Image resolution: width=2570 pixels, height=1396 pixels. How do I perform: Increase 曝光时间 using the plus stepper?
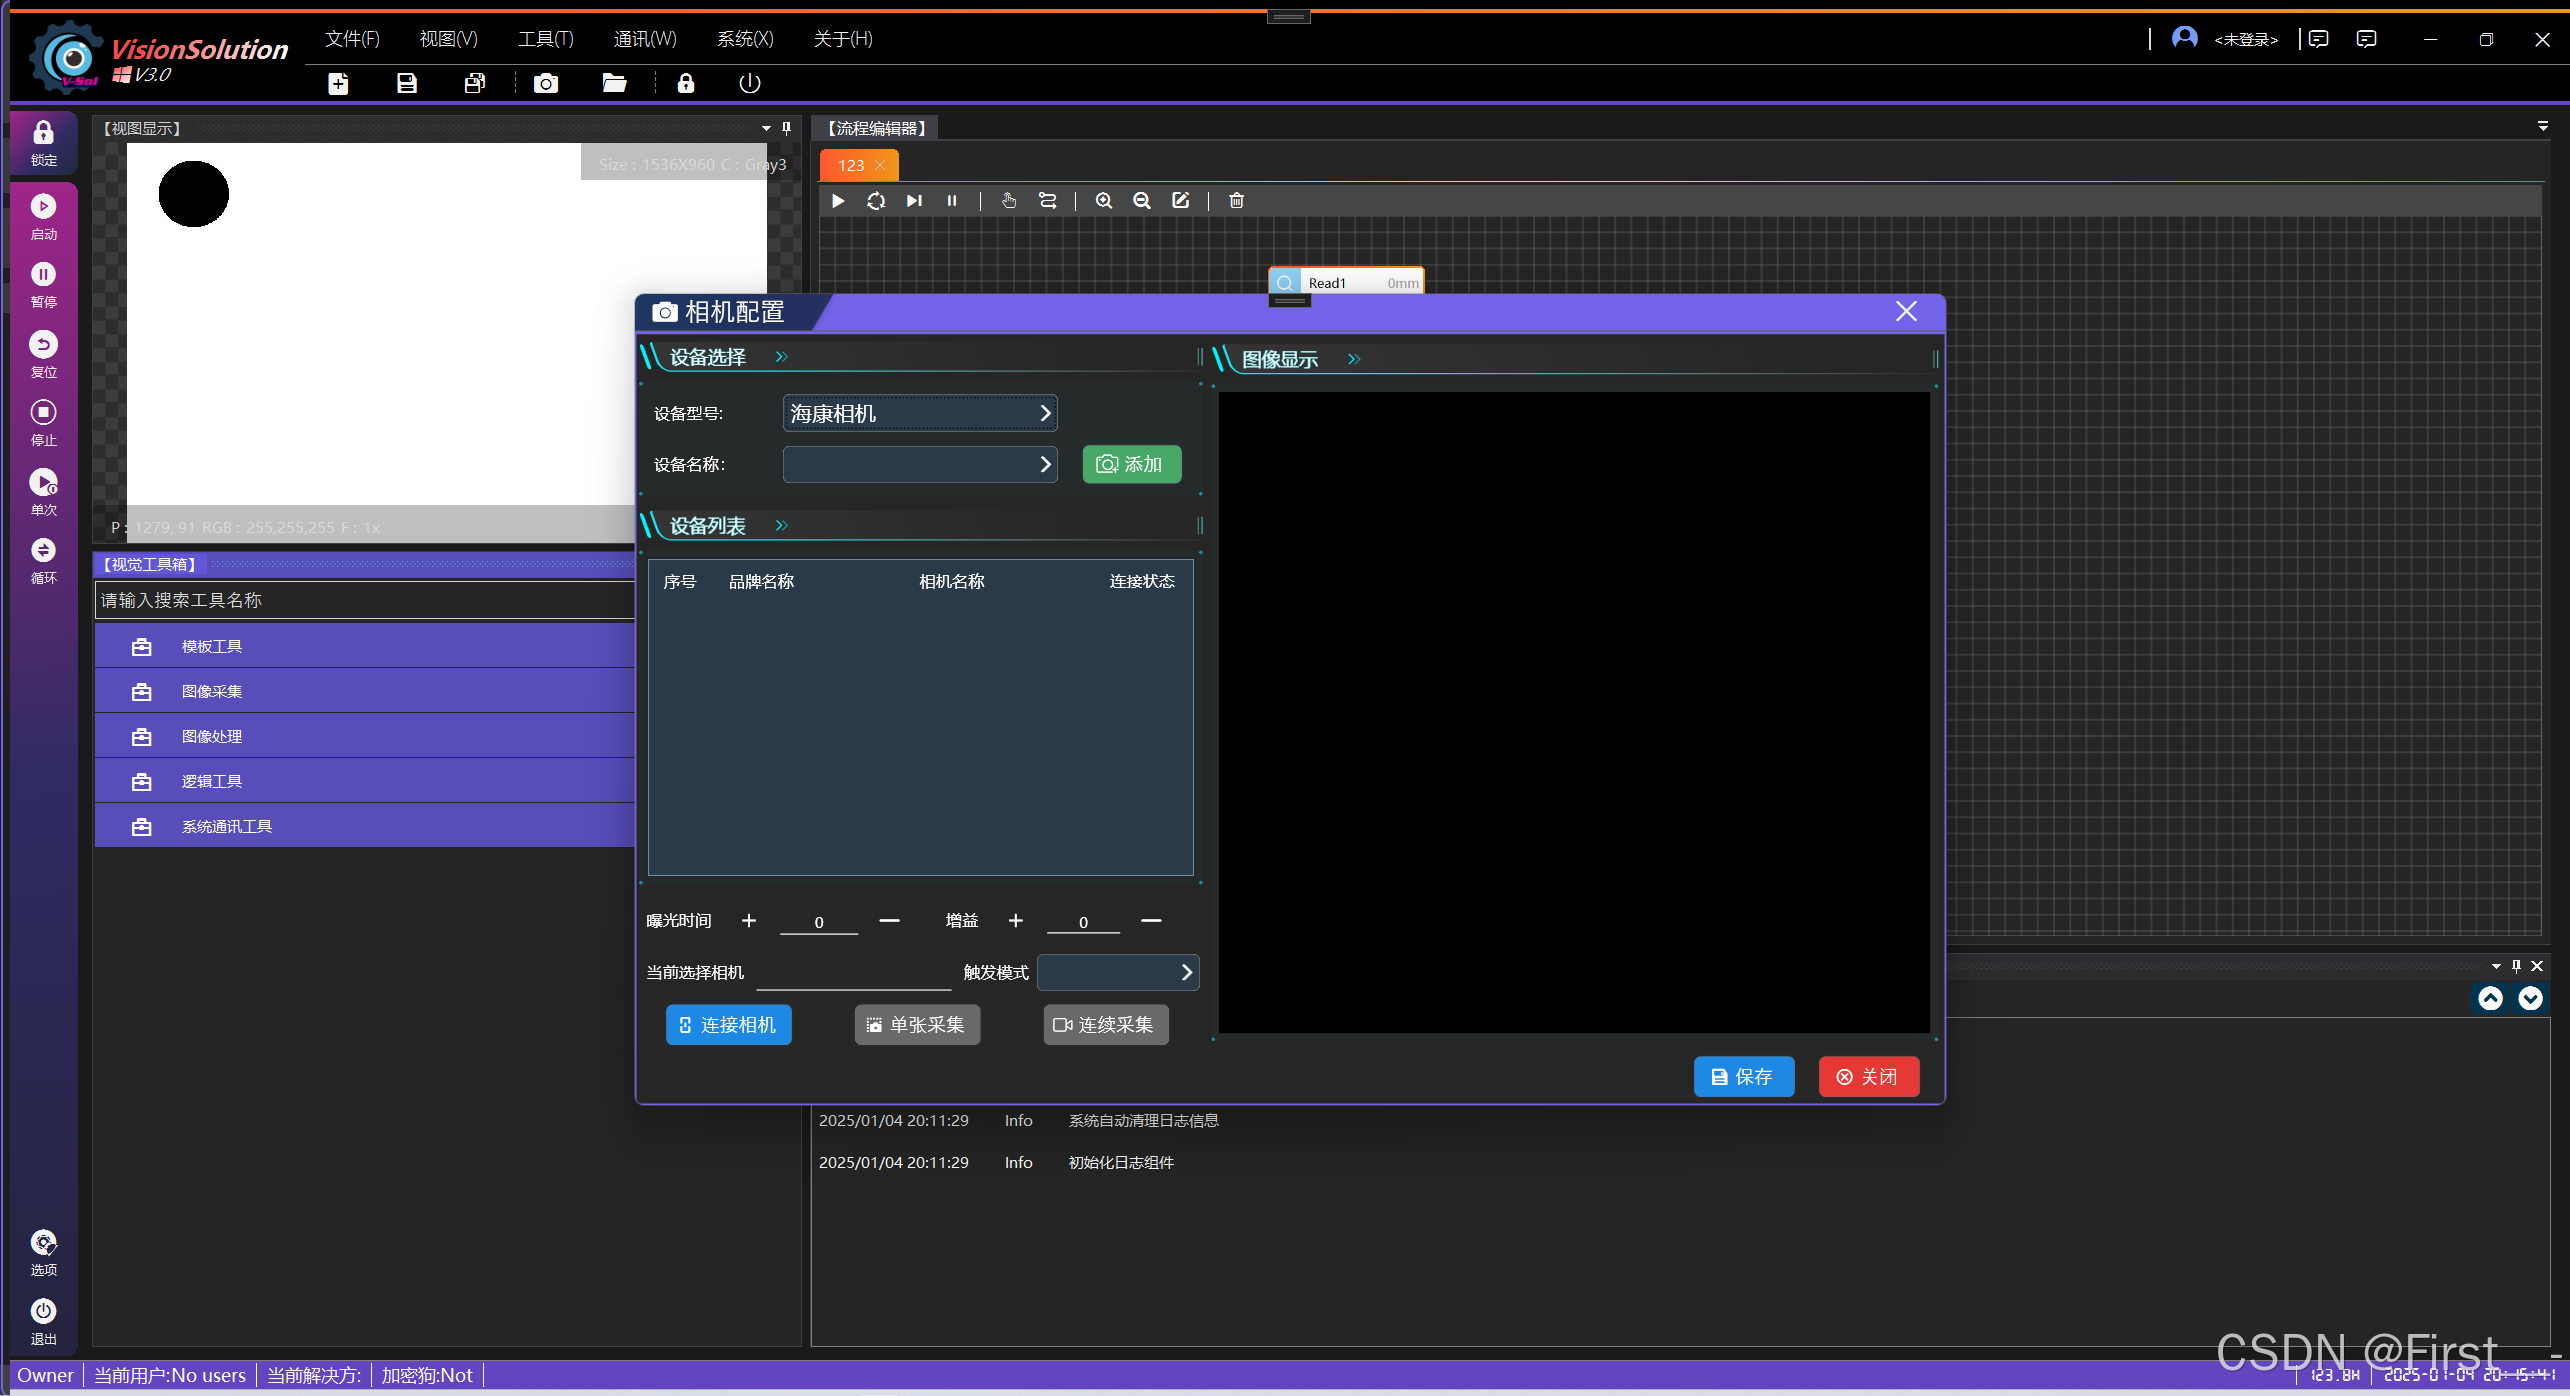point(748,920)
